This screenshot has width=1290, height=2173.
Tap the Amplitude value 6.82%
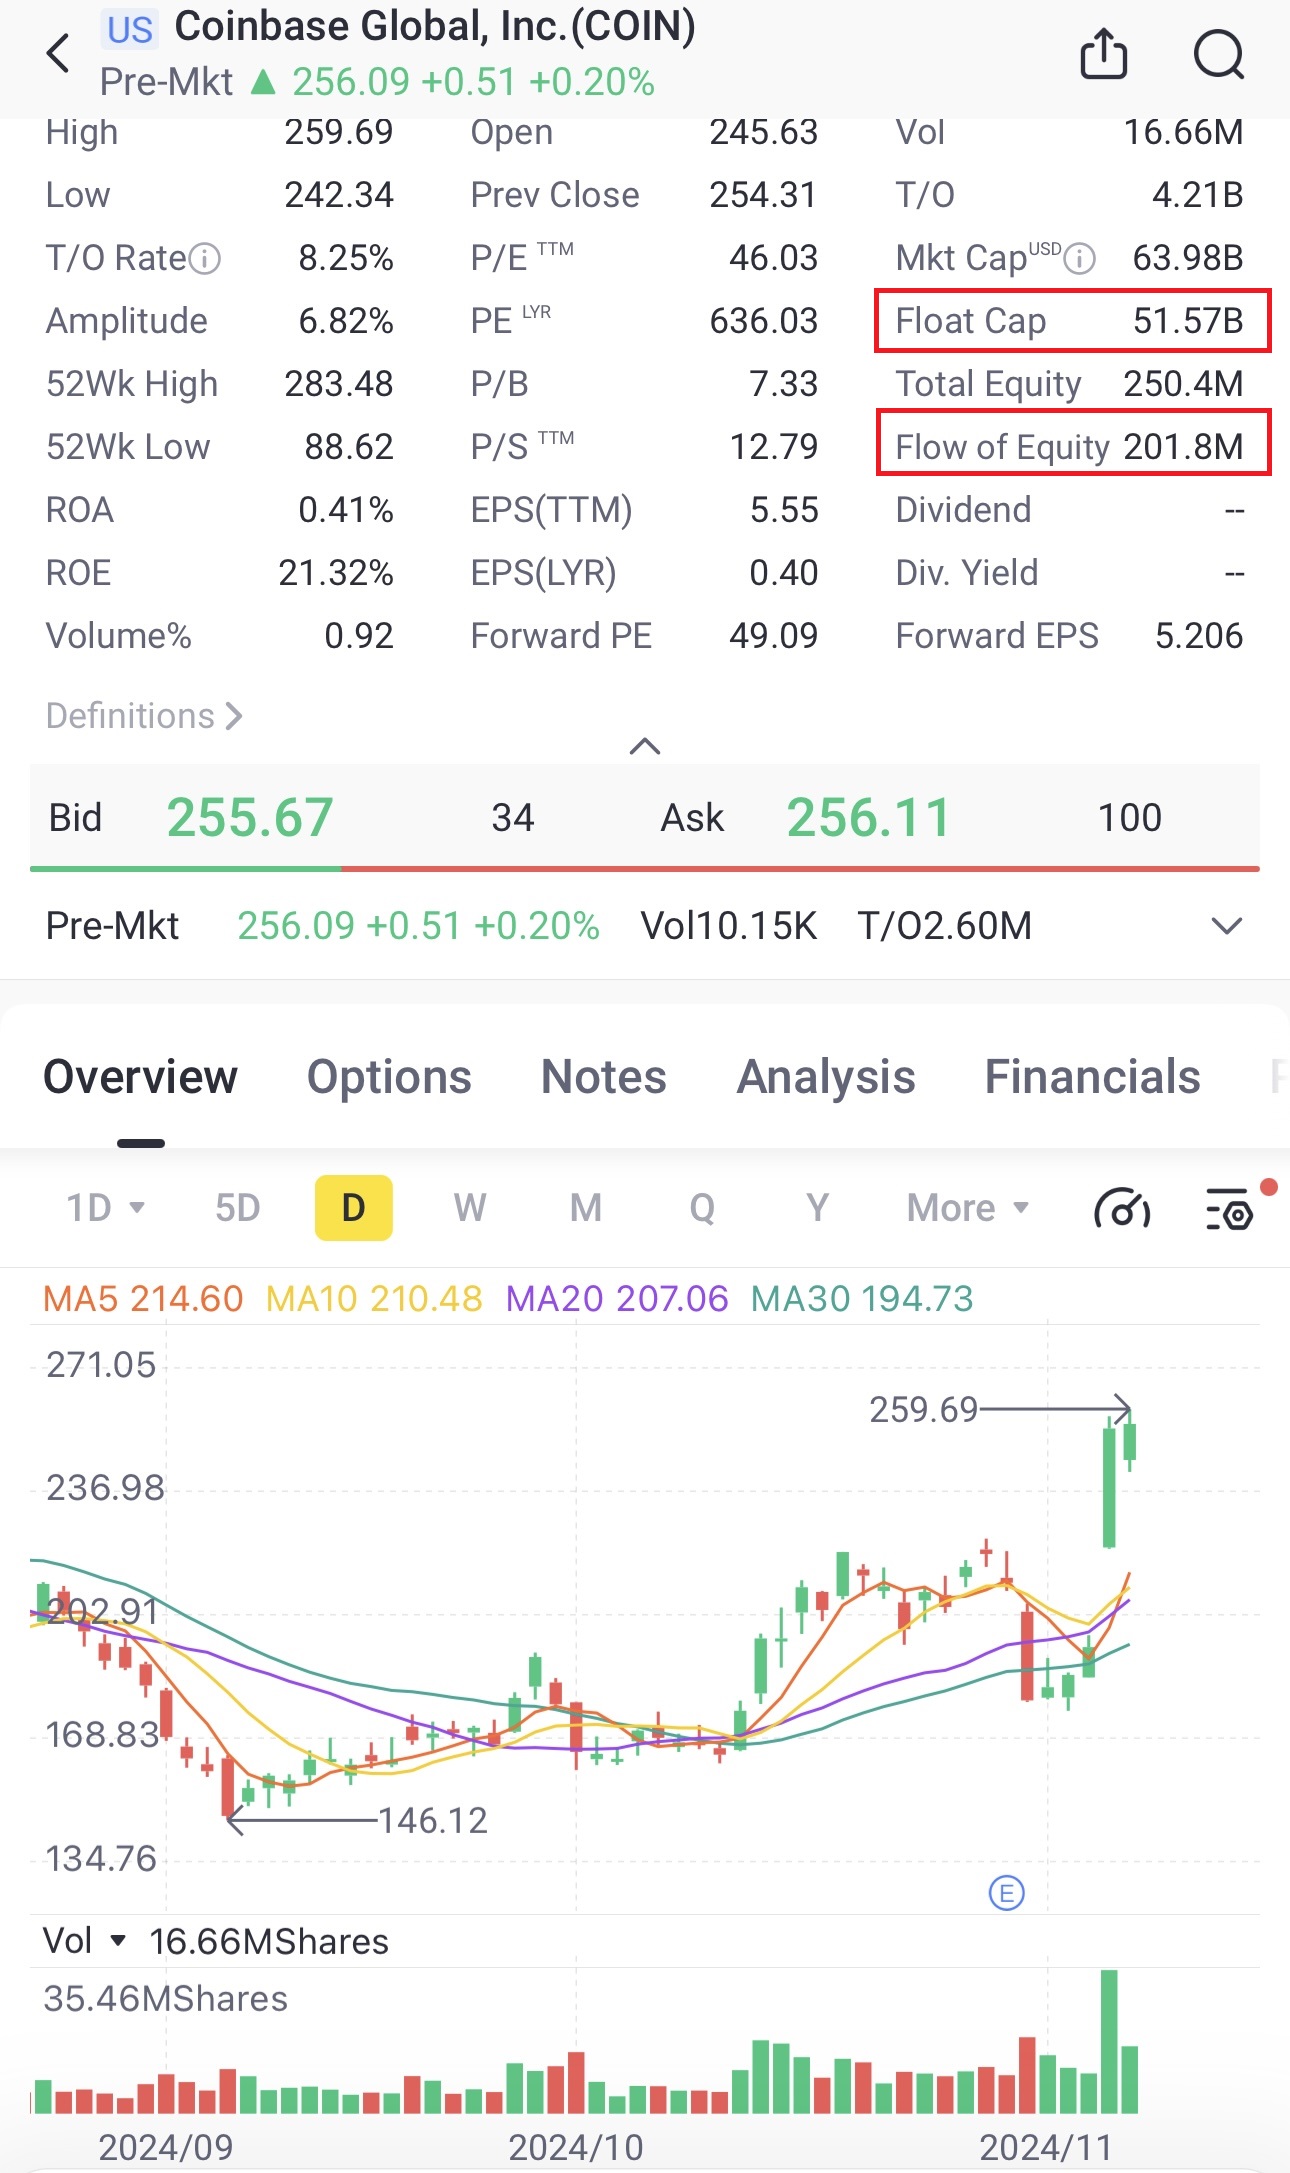pos(346,321)
